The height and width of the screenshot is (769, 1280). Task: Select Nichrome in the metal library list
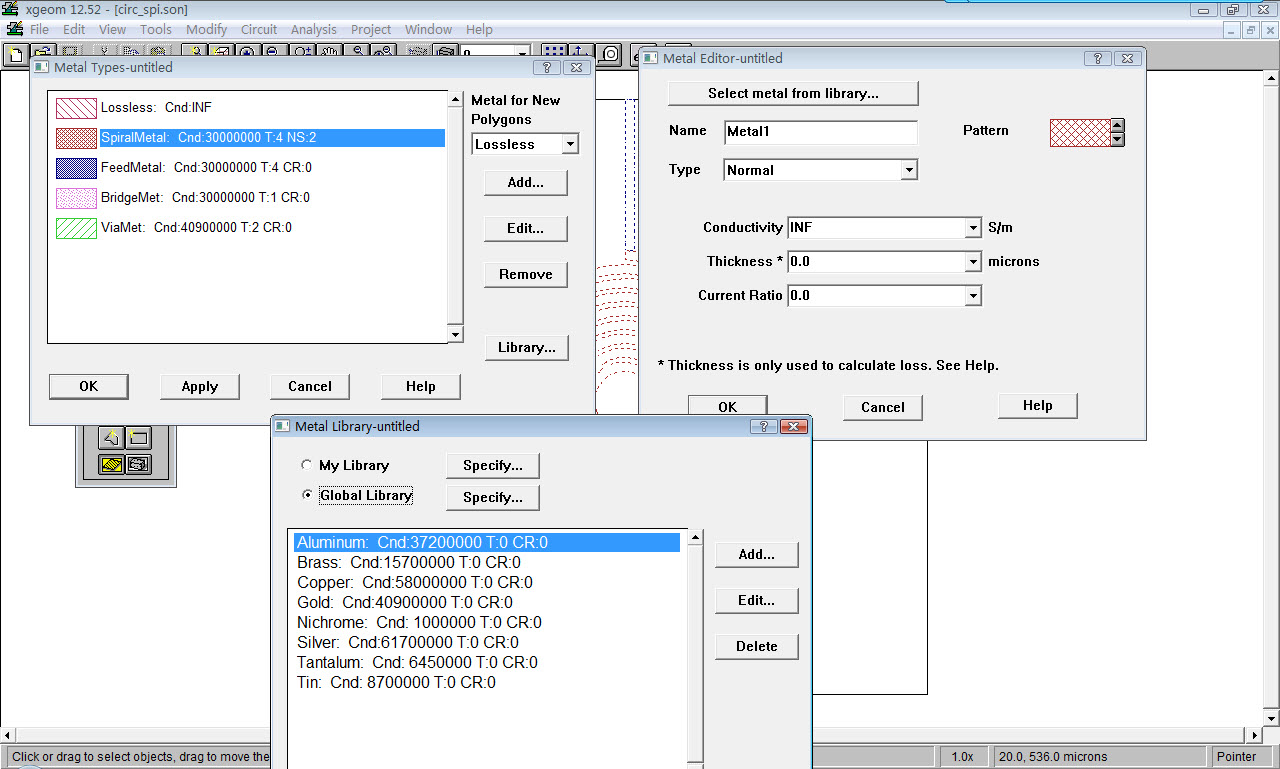(419, 623)
